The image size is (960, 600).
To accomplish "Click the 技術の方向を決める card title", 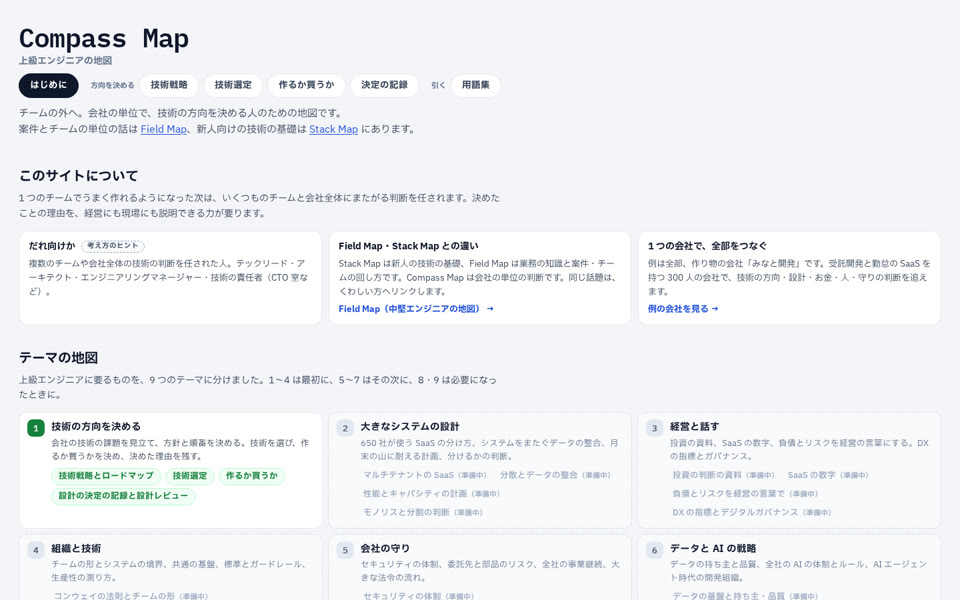I will point(96,426).
